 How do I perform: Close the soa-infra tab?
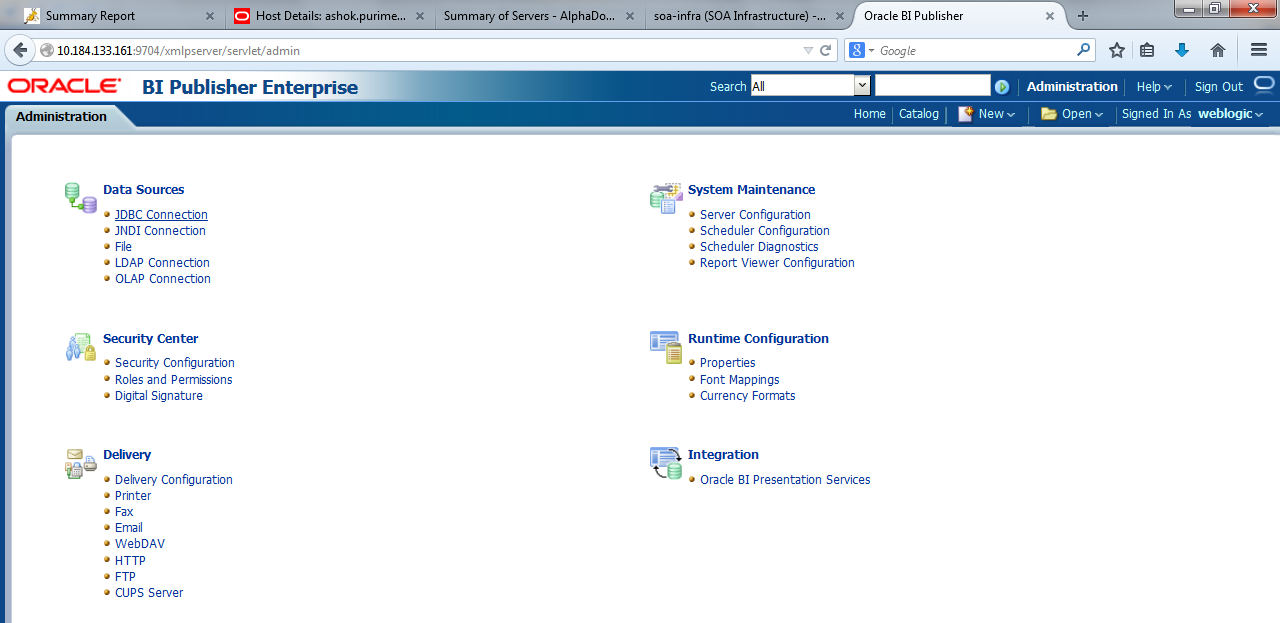(x=838, y=16)
